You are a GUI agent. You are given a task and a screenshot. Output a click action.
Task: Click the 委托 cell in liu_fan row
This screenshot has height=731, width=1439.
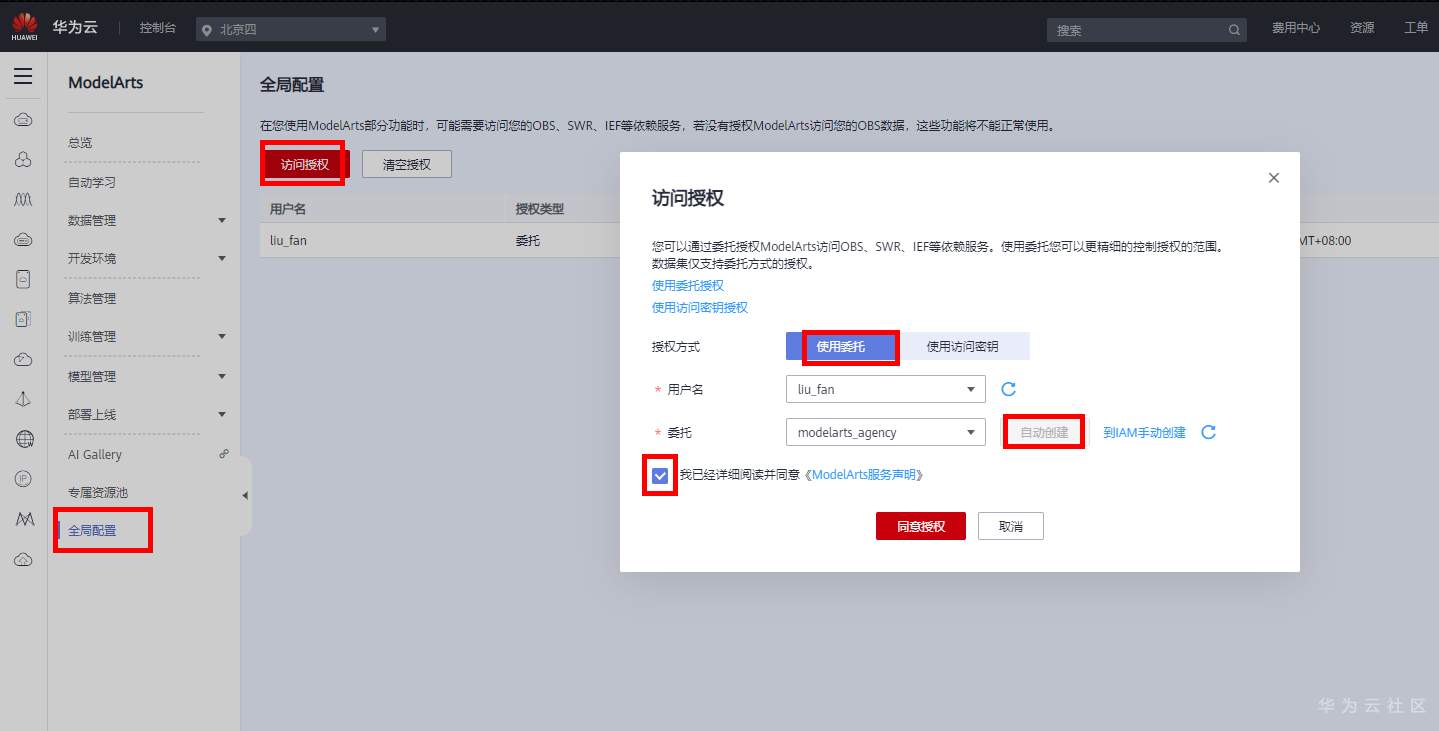(528, 240)
